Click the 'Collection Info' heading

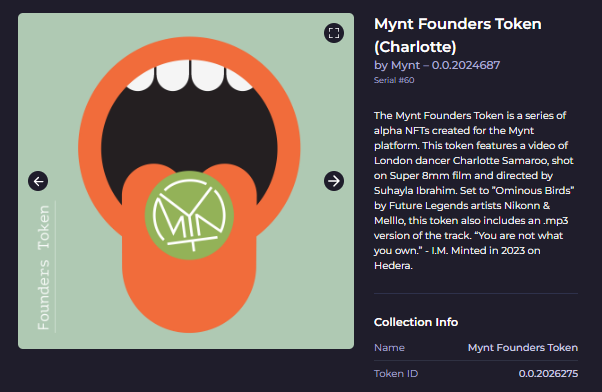click(416, 322)
